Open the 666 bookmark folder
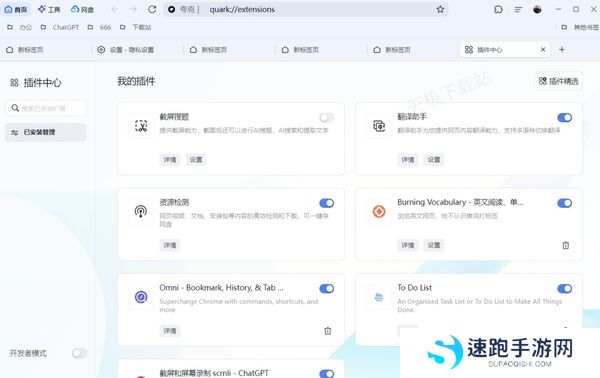The image size is (600, 378). 99,27
